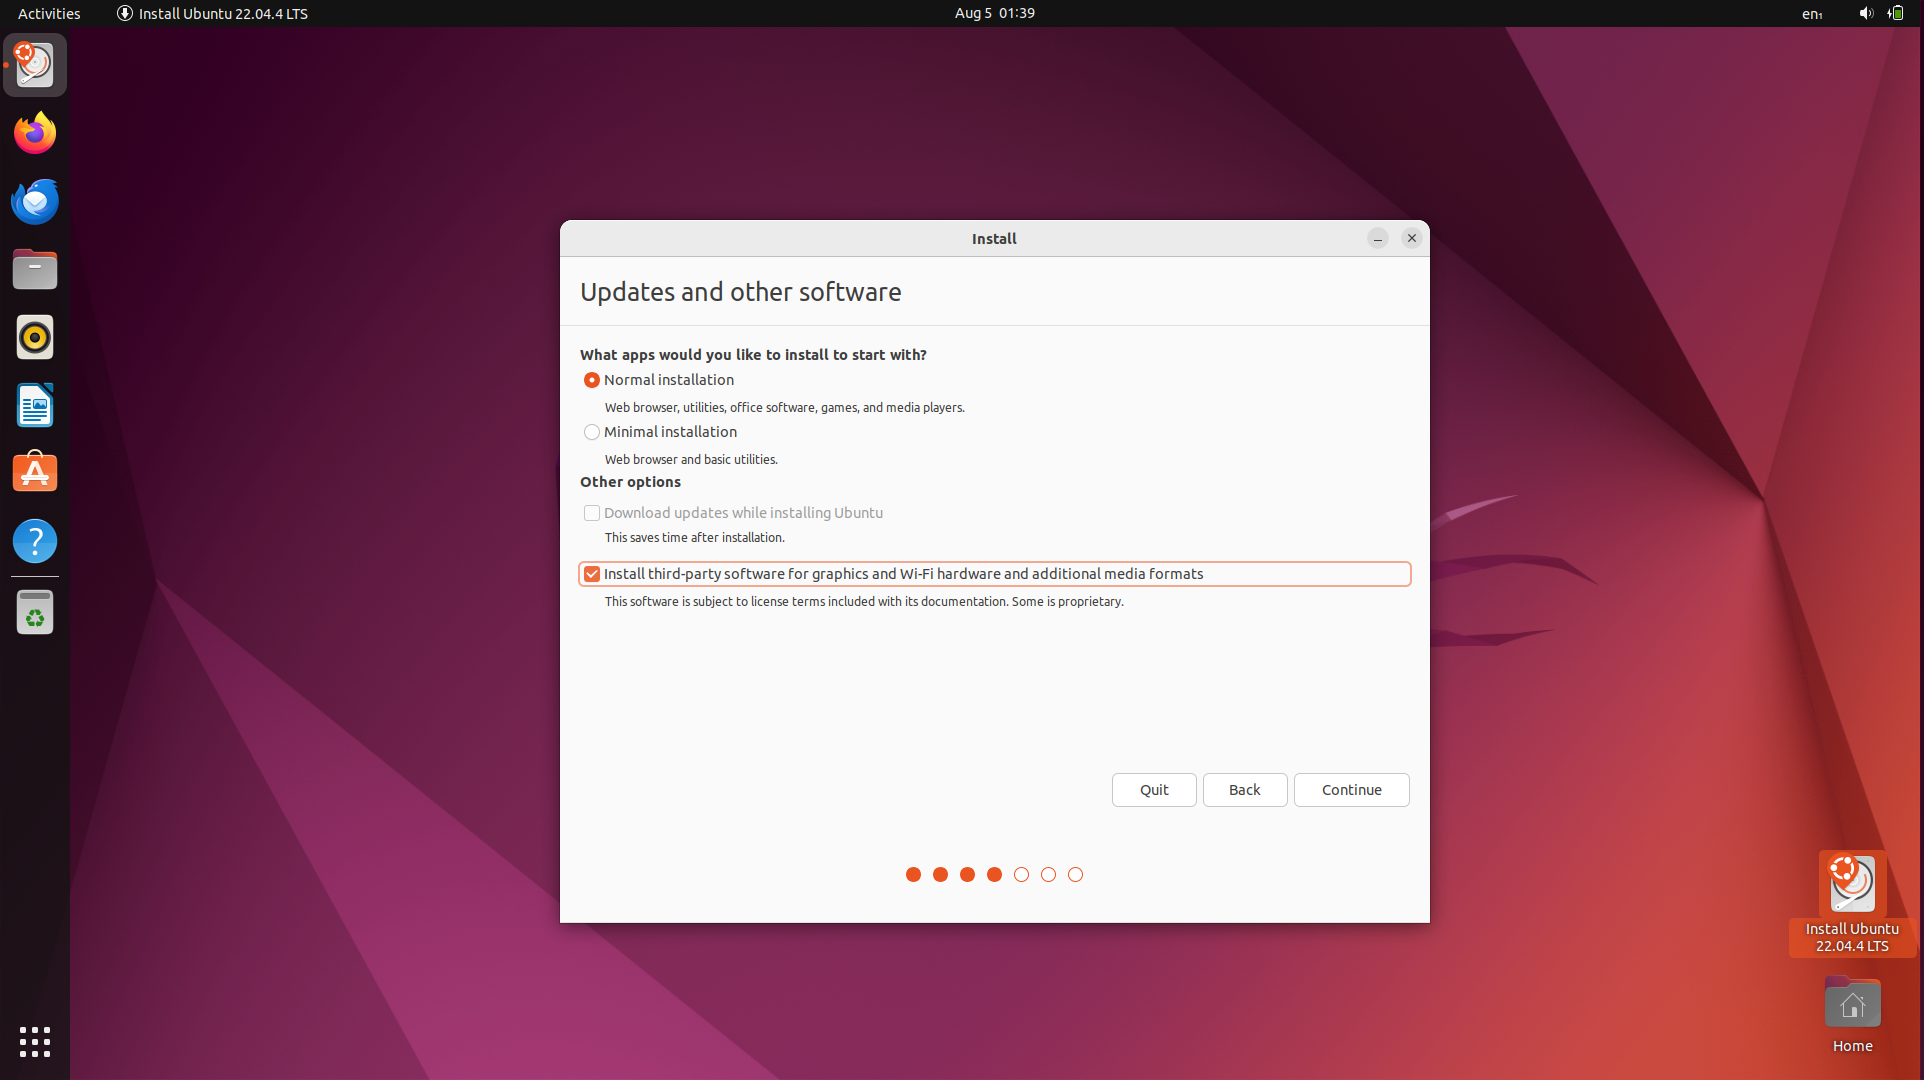Click 'Web browser, utilities, office software' description

pos(785,408)
